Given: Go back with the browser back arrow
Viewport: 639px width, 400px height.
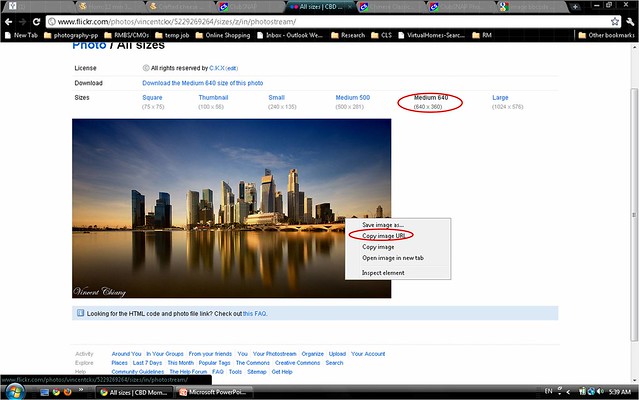Looking at the screenshot, I should tap(9, 22).
